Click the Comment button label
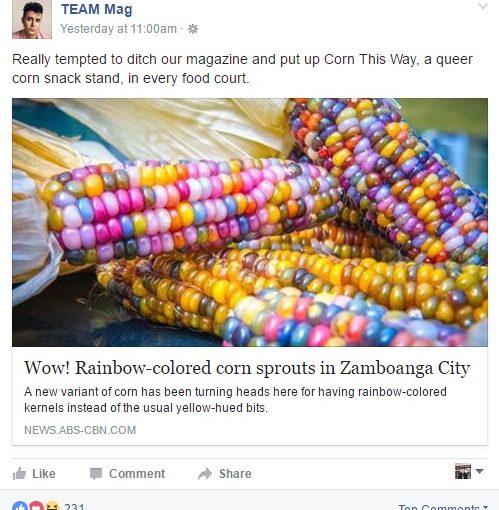 point(137,474)
